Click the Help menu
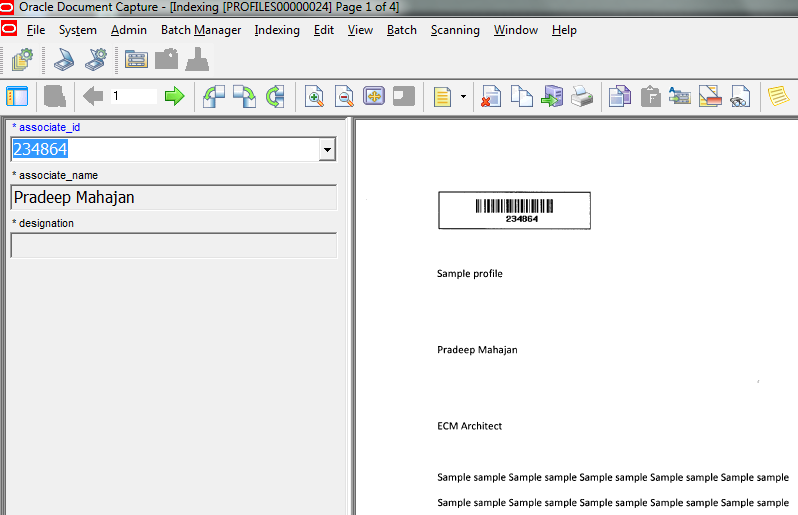The width and height of the screenshot is (798, 515). pos(564,30)
